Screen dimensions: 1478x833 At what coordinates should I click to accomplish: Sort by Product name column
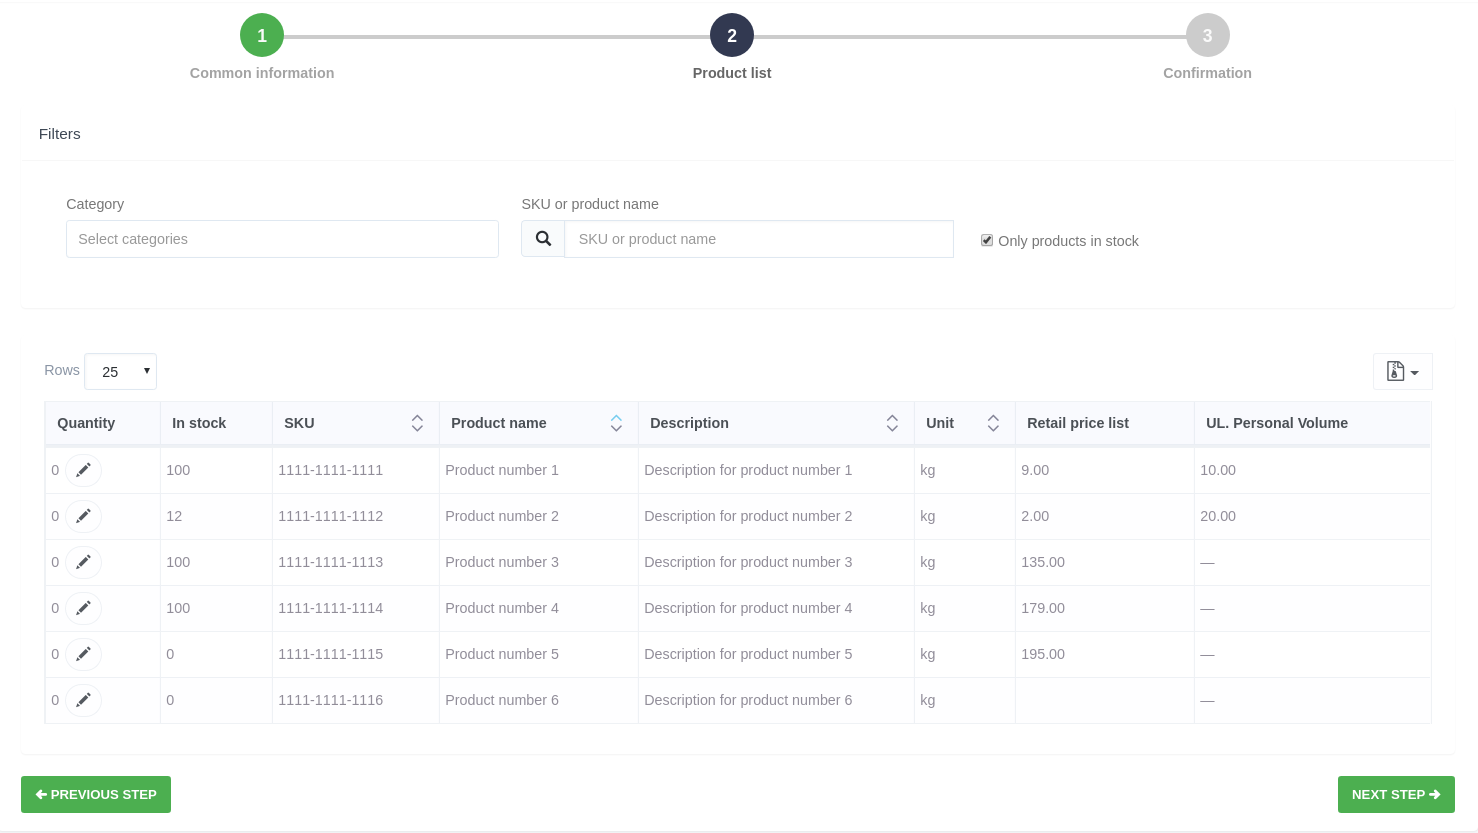pyautogui.click(x=616, y=423)
